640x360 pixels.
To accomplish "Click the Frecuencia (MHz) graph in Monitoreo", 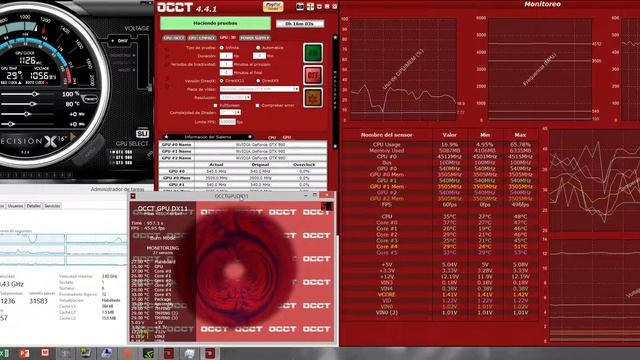I will pos(540,69).
